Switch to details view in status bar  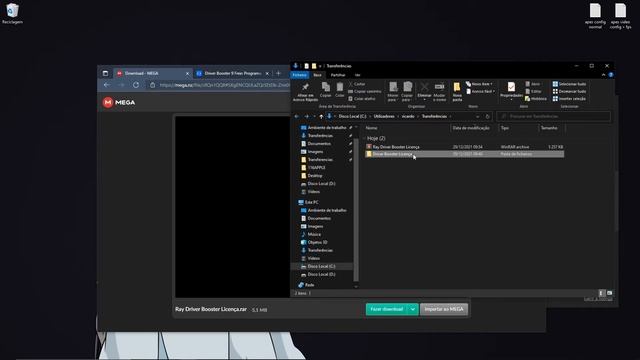(602, 293)
